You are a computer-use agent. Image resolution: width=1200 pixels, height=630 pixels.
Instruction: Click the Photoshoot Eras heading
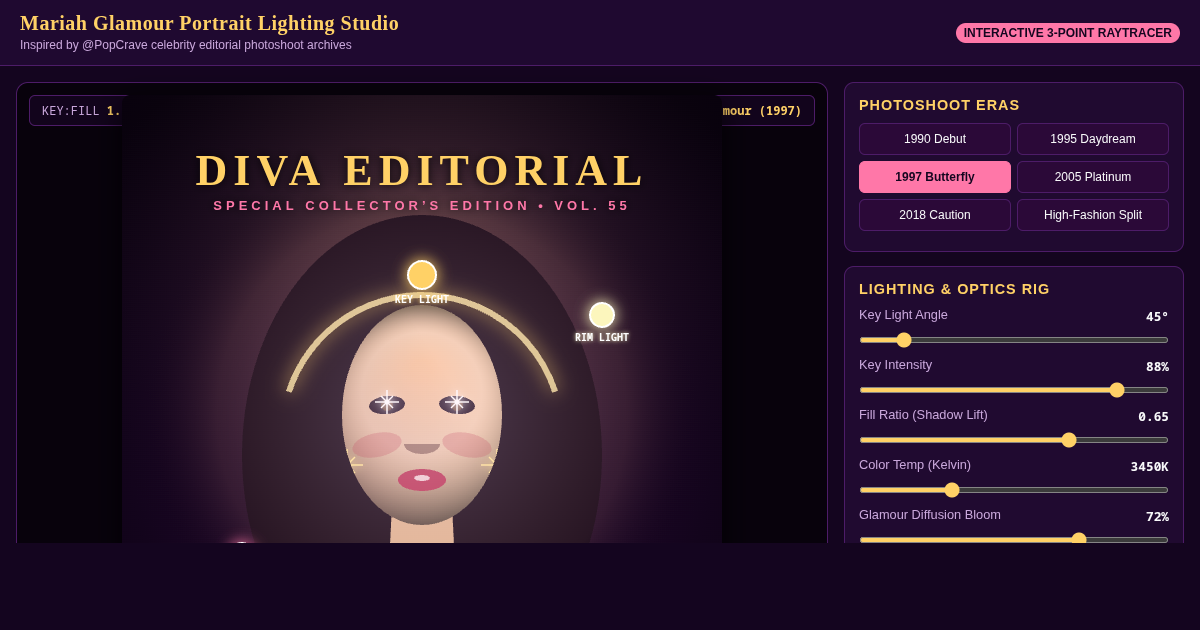pyautogui.click(x=939, y=105)
